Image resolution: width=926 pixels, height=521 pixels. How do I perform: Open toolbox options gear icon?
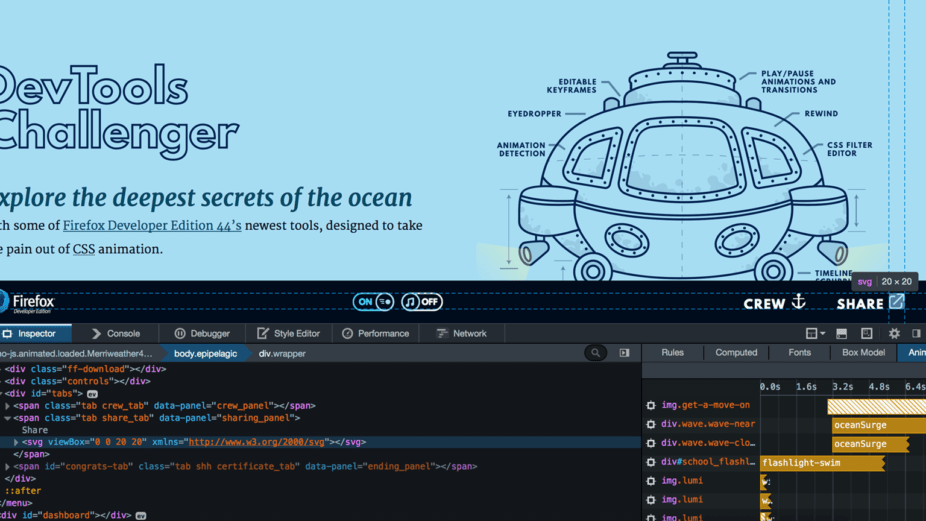(894, 334)
